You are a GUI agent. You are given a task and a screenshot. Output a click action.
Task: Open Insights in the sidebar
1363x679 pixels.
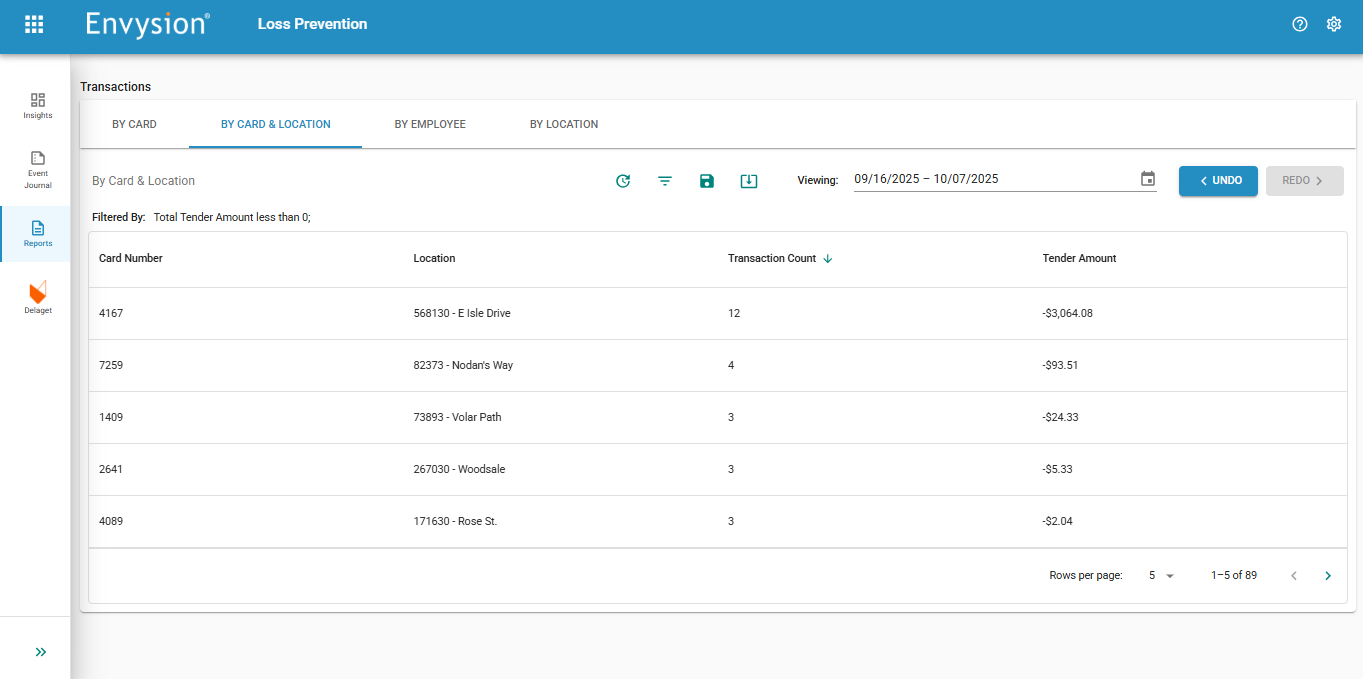(x=38, y=105)
